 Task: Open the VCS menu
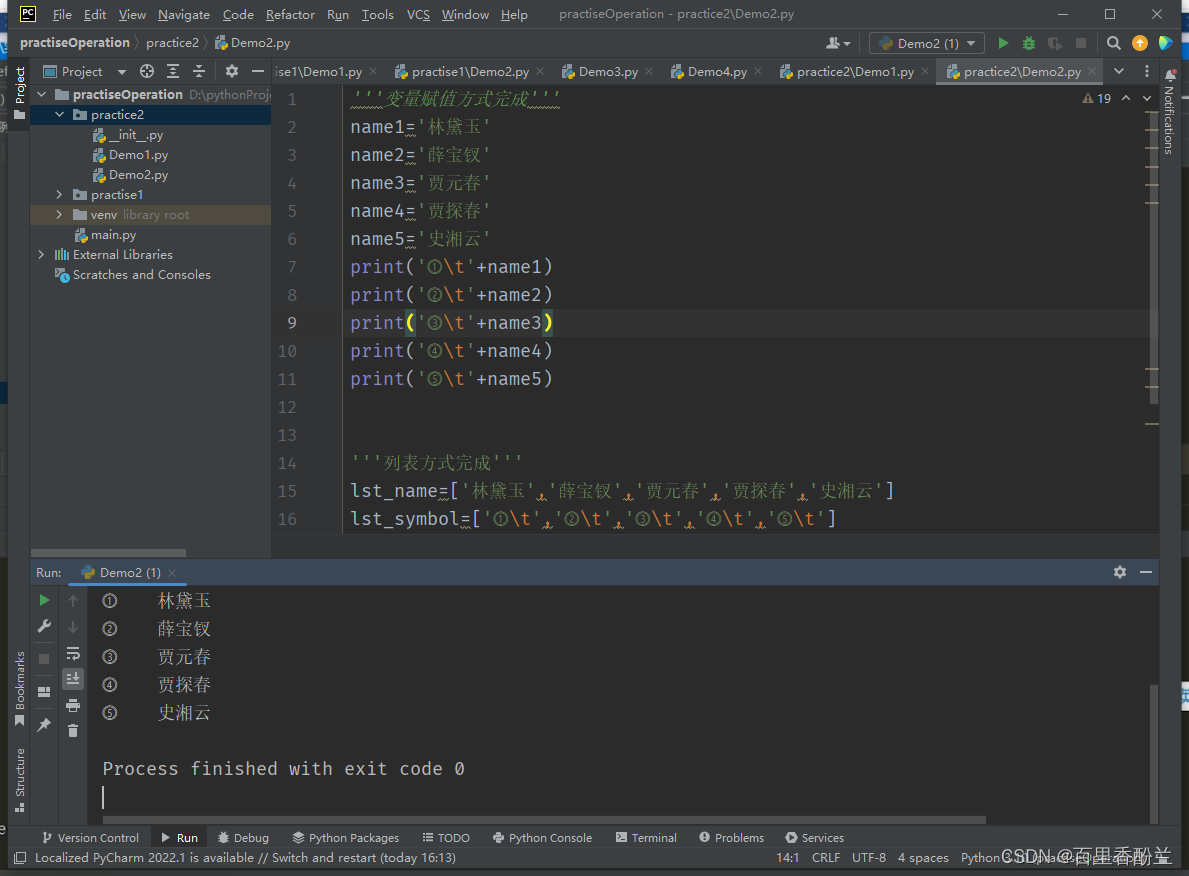[x=418, y=14]
